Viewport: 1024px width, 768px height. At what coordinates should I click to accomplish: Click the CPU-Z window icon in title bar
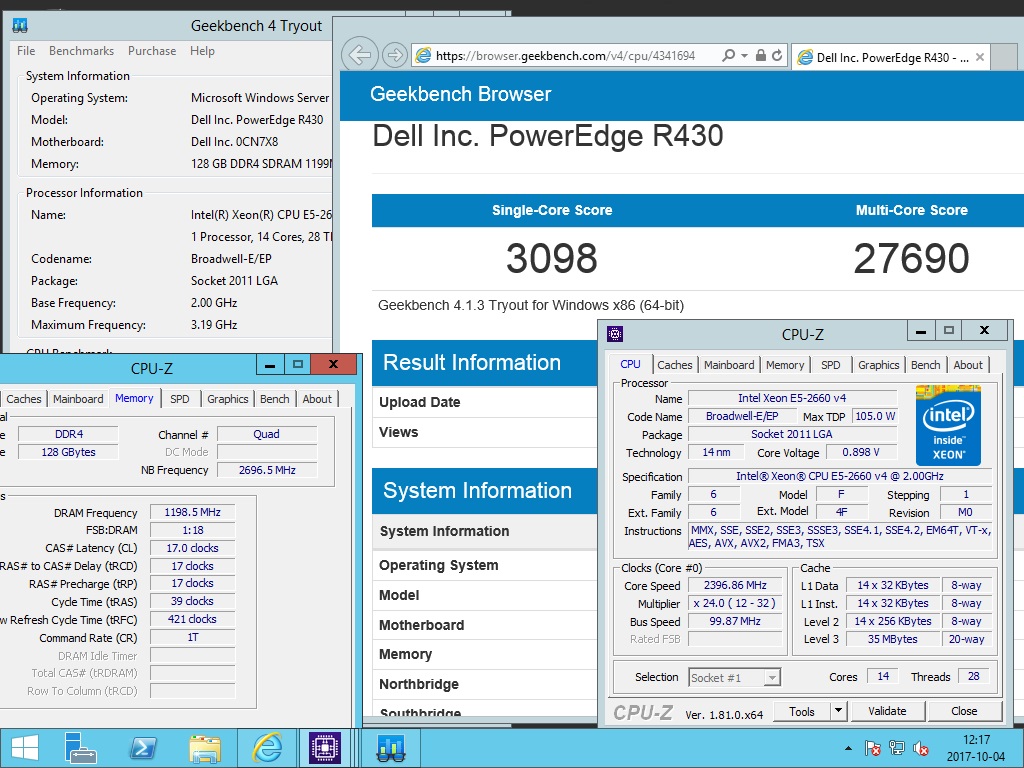point(615,334)
